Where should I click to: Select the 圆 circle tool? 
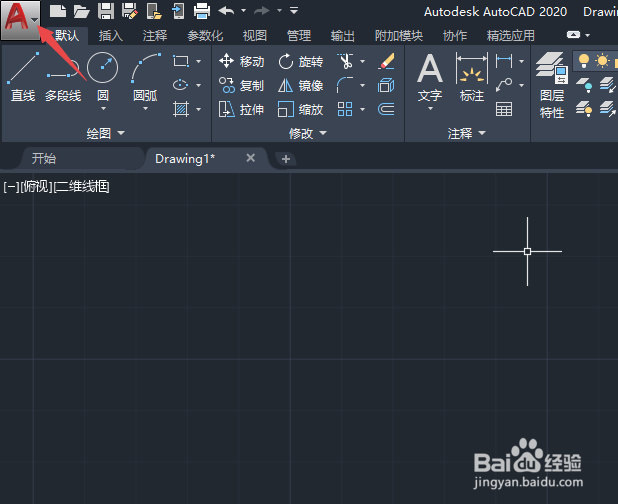coord(102,75)
